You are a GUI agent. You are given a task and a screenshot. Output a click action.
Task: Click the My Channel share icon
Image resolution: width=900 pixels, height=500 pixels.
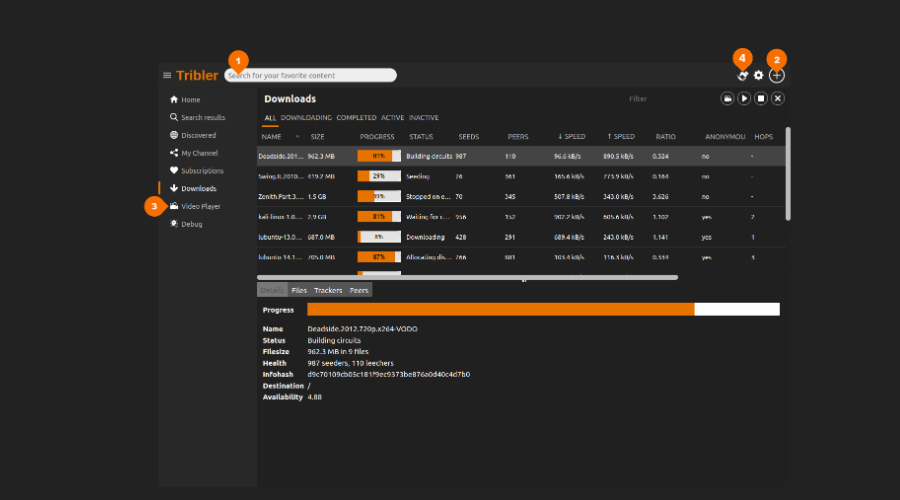click(x=174, y=153)
